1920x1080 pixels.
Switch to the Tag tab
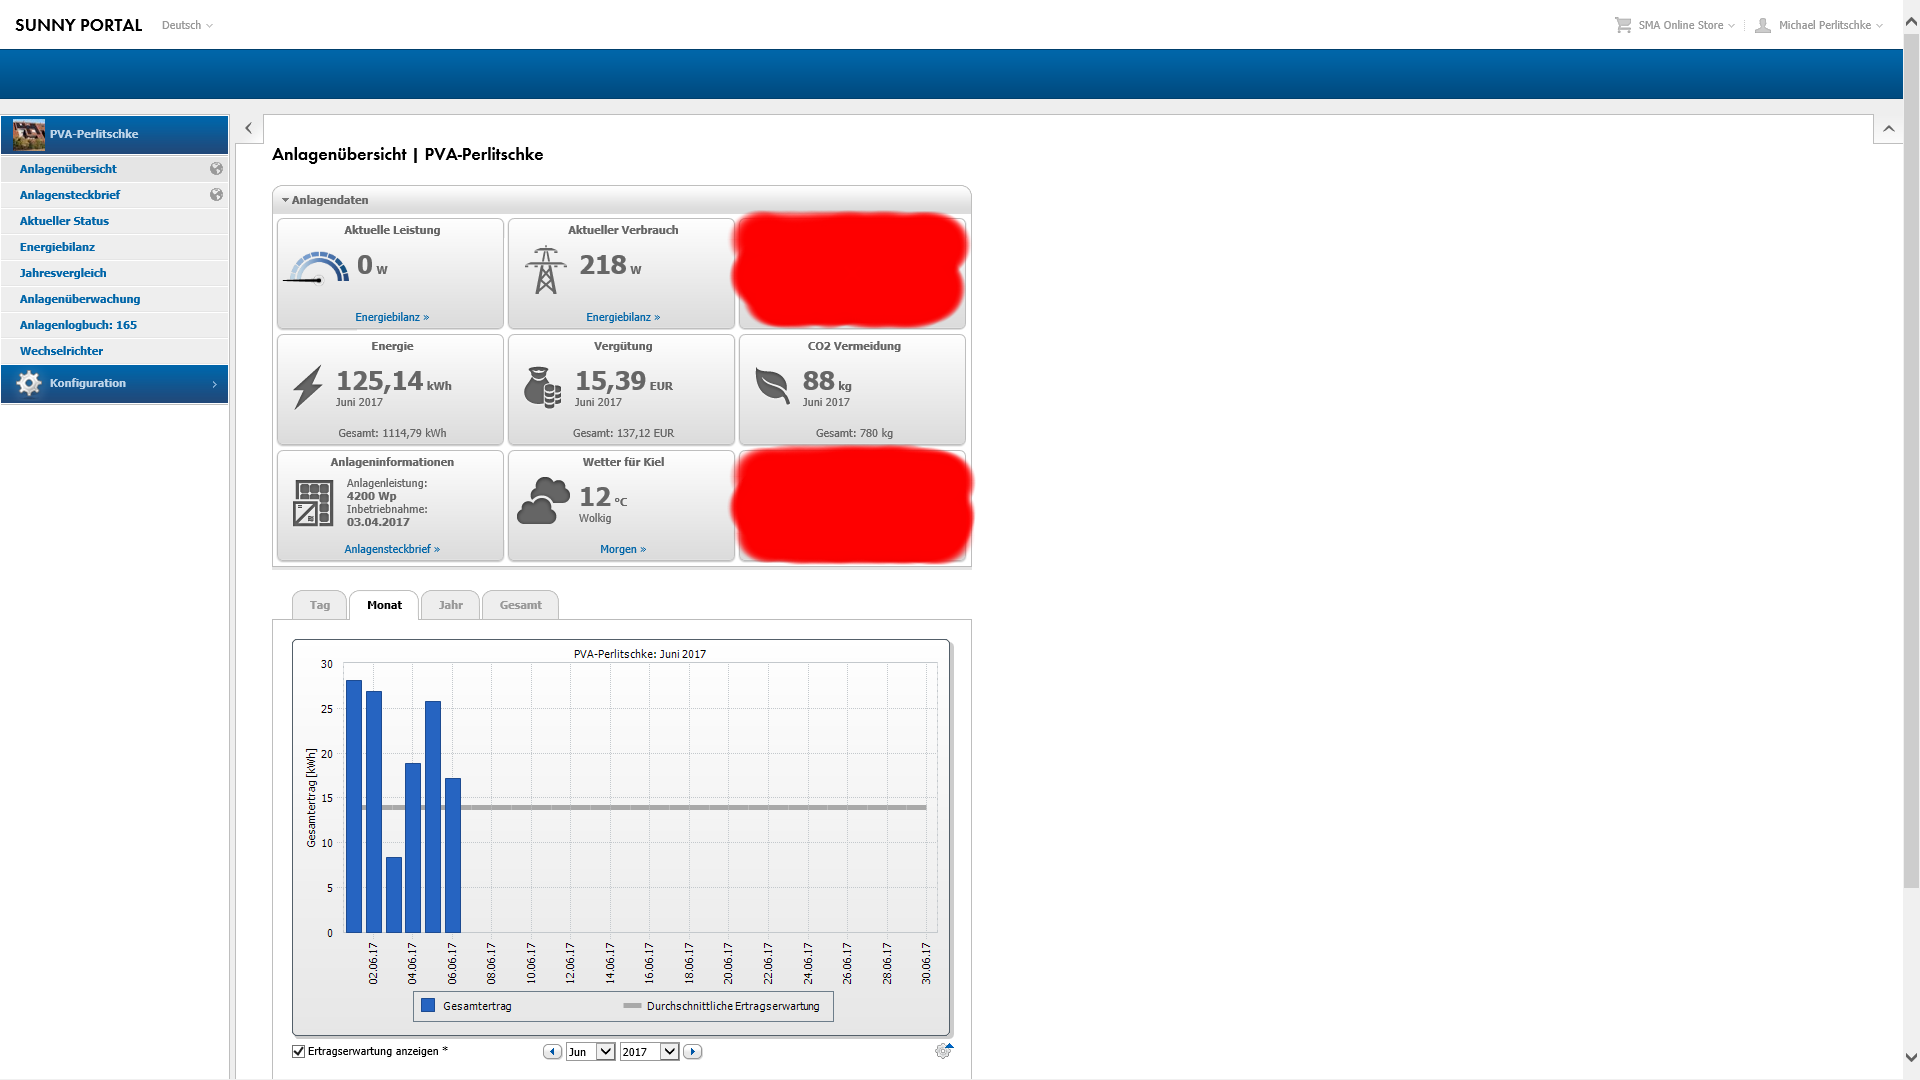tap(319, 605)
